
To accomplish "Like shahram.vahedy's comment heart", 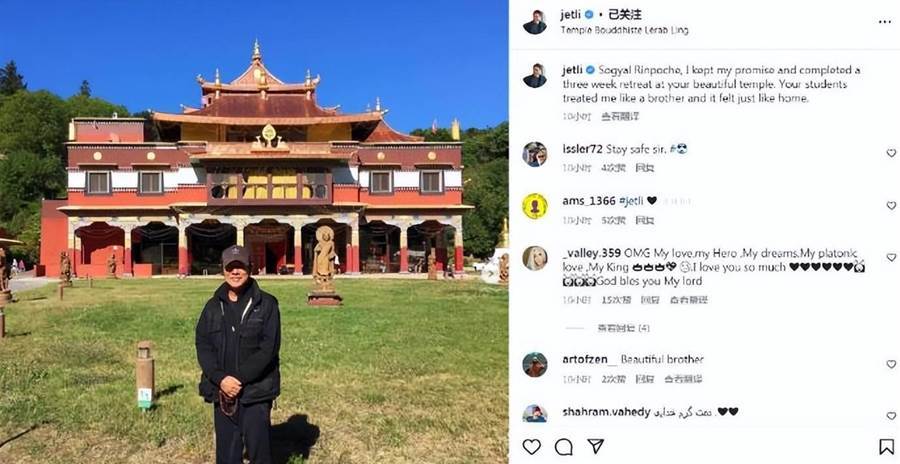I will (x=891, y=415).
